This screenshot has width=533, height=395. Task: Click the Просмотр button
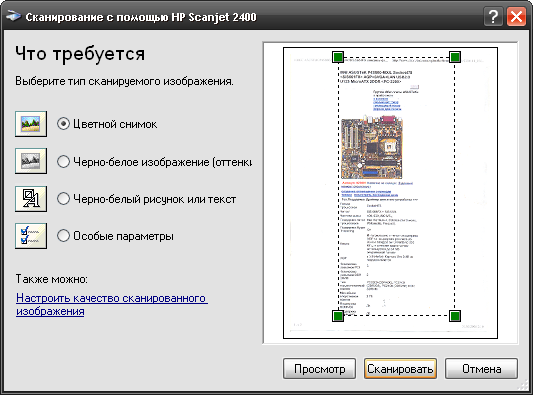pyautogui.click(x=320, y=368)
